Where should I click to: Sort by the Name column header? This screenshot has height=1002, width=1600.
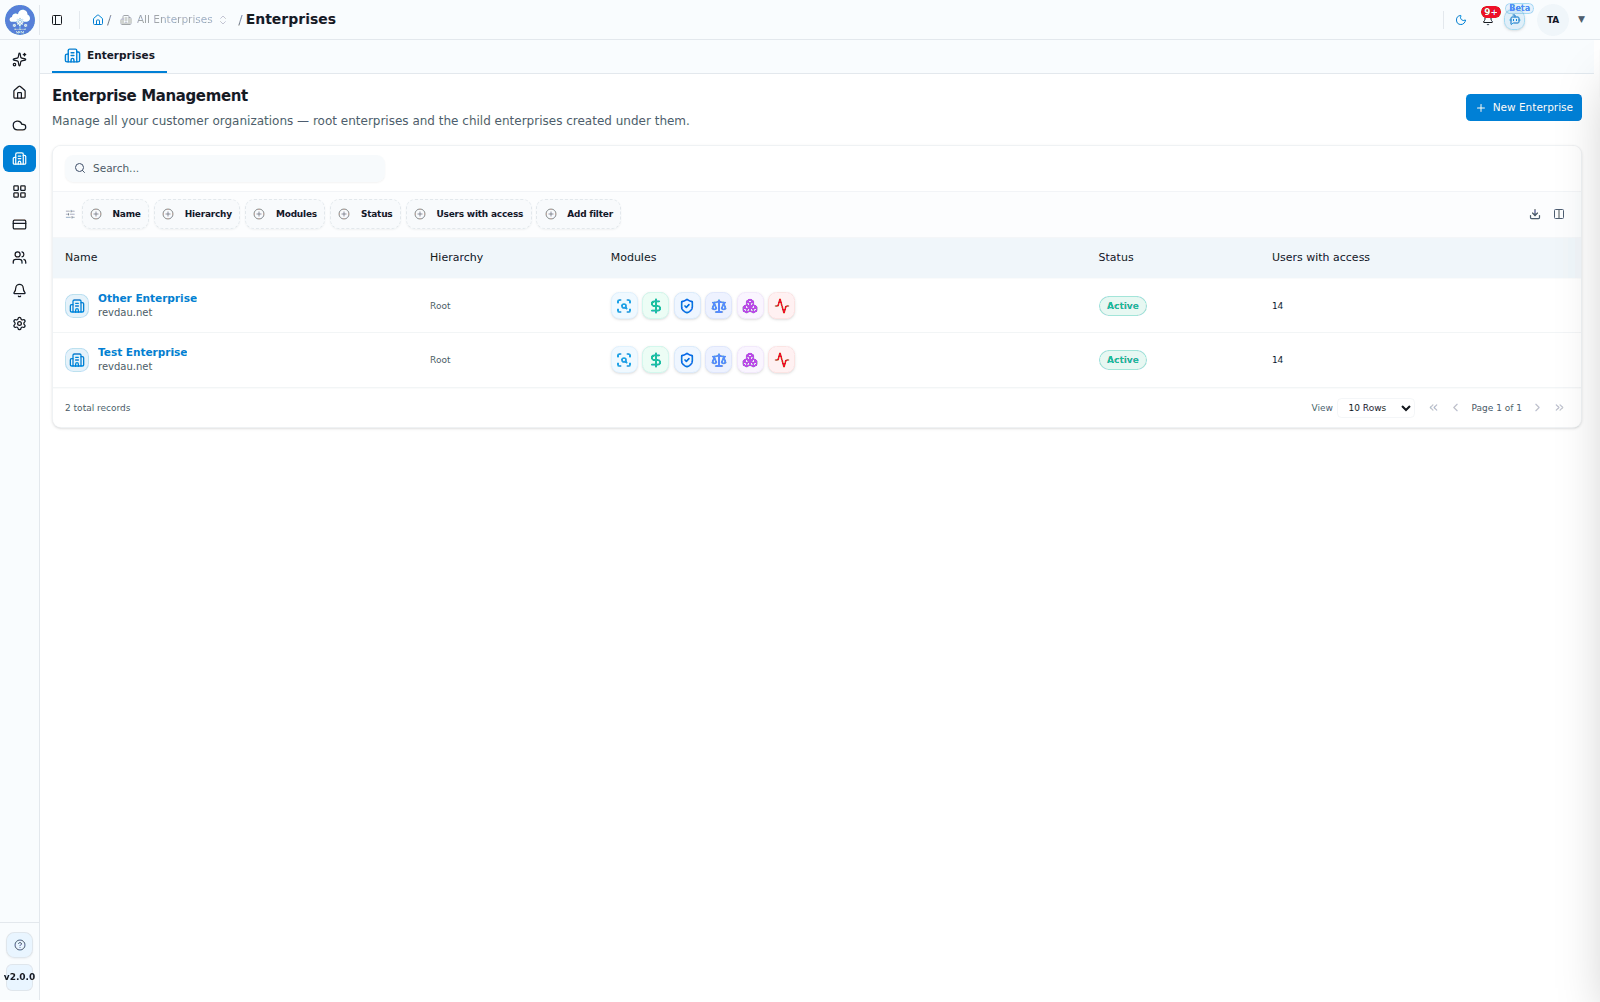[81, 257]
